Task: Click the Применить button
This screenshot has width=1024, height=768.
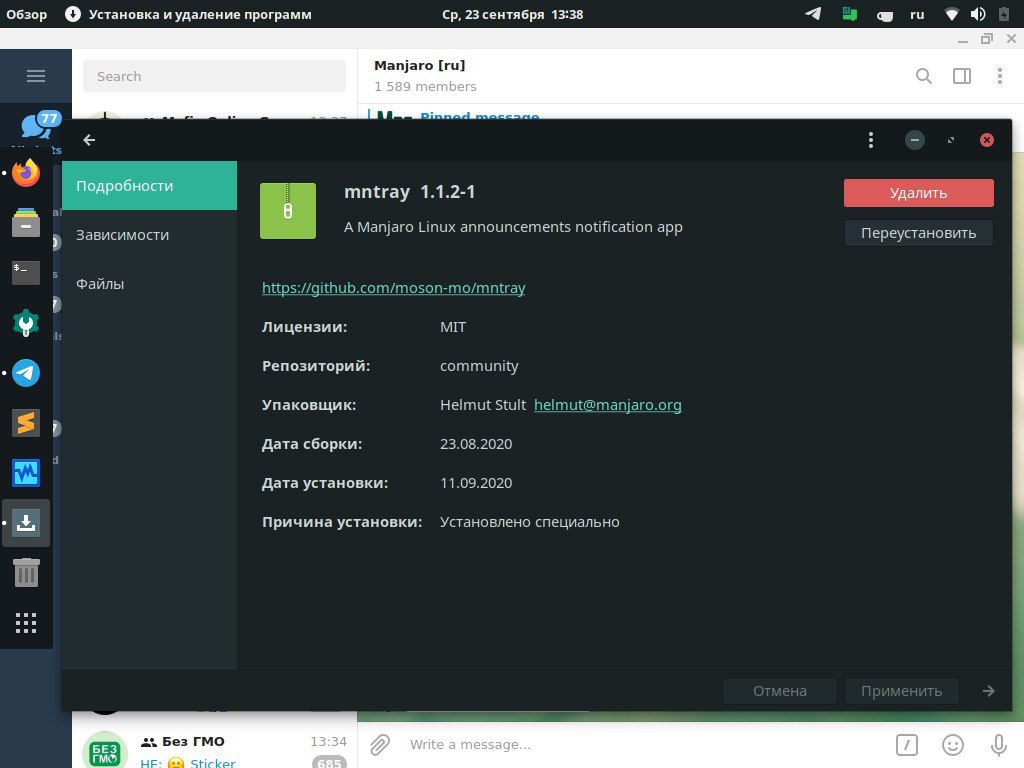Action: (902, 691)
